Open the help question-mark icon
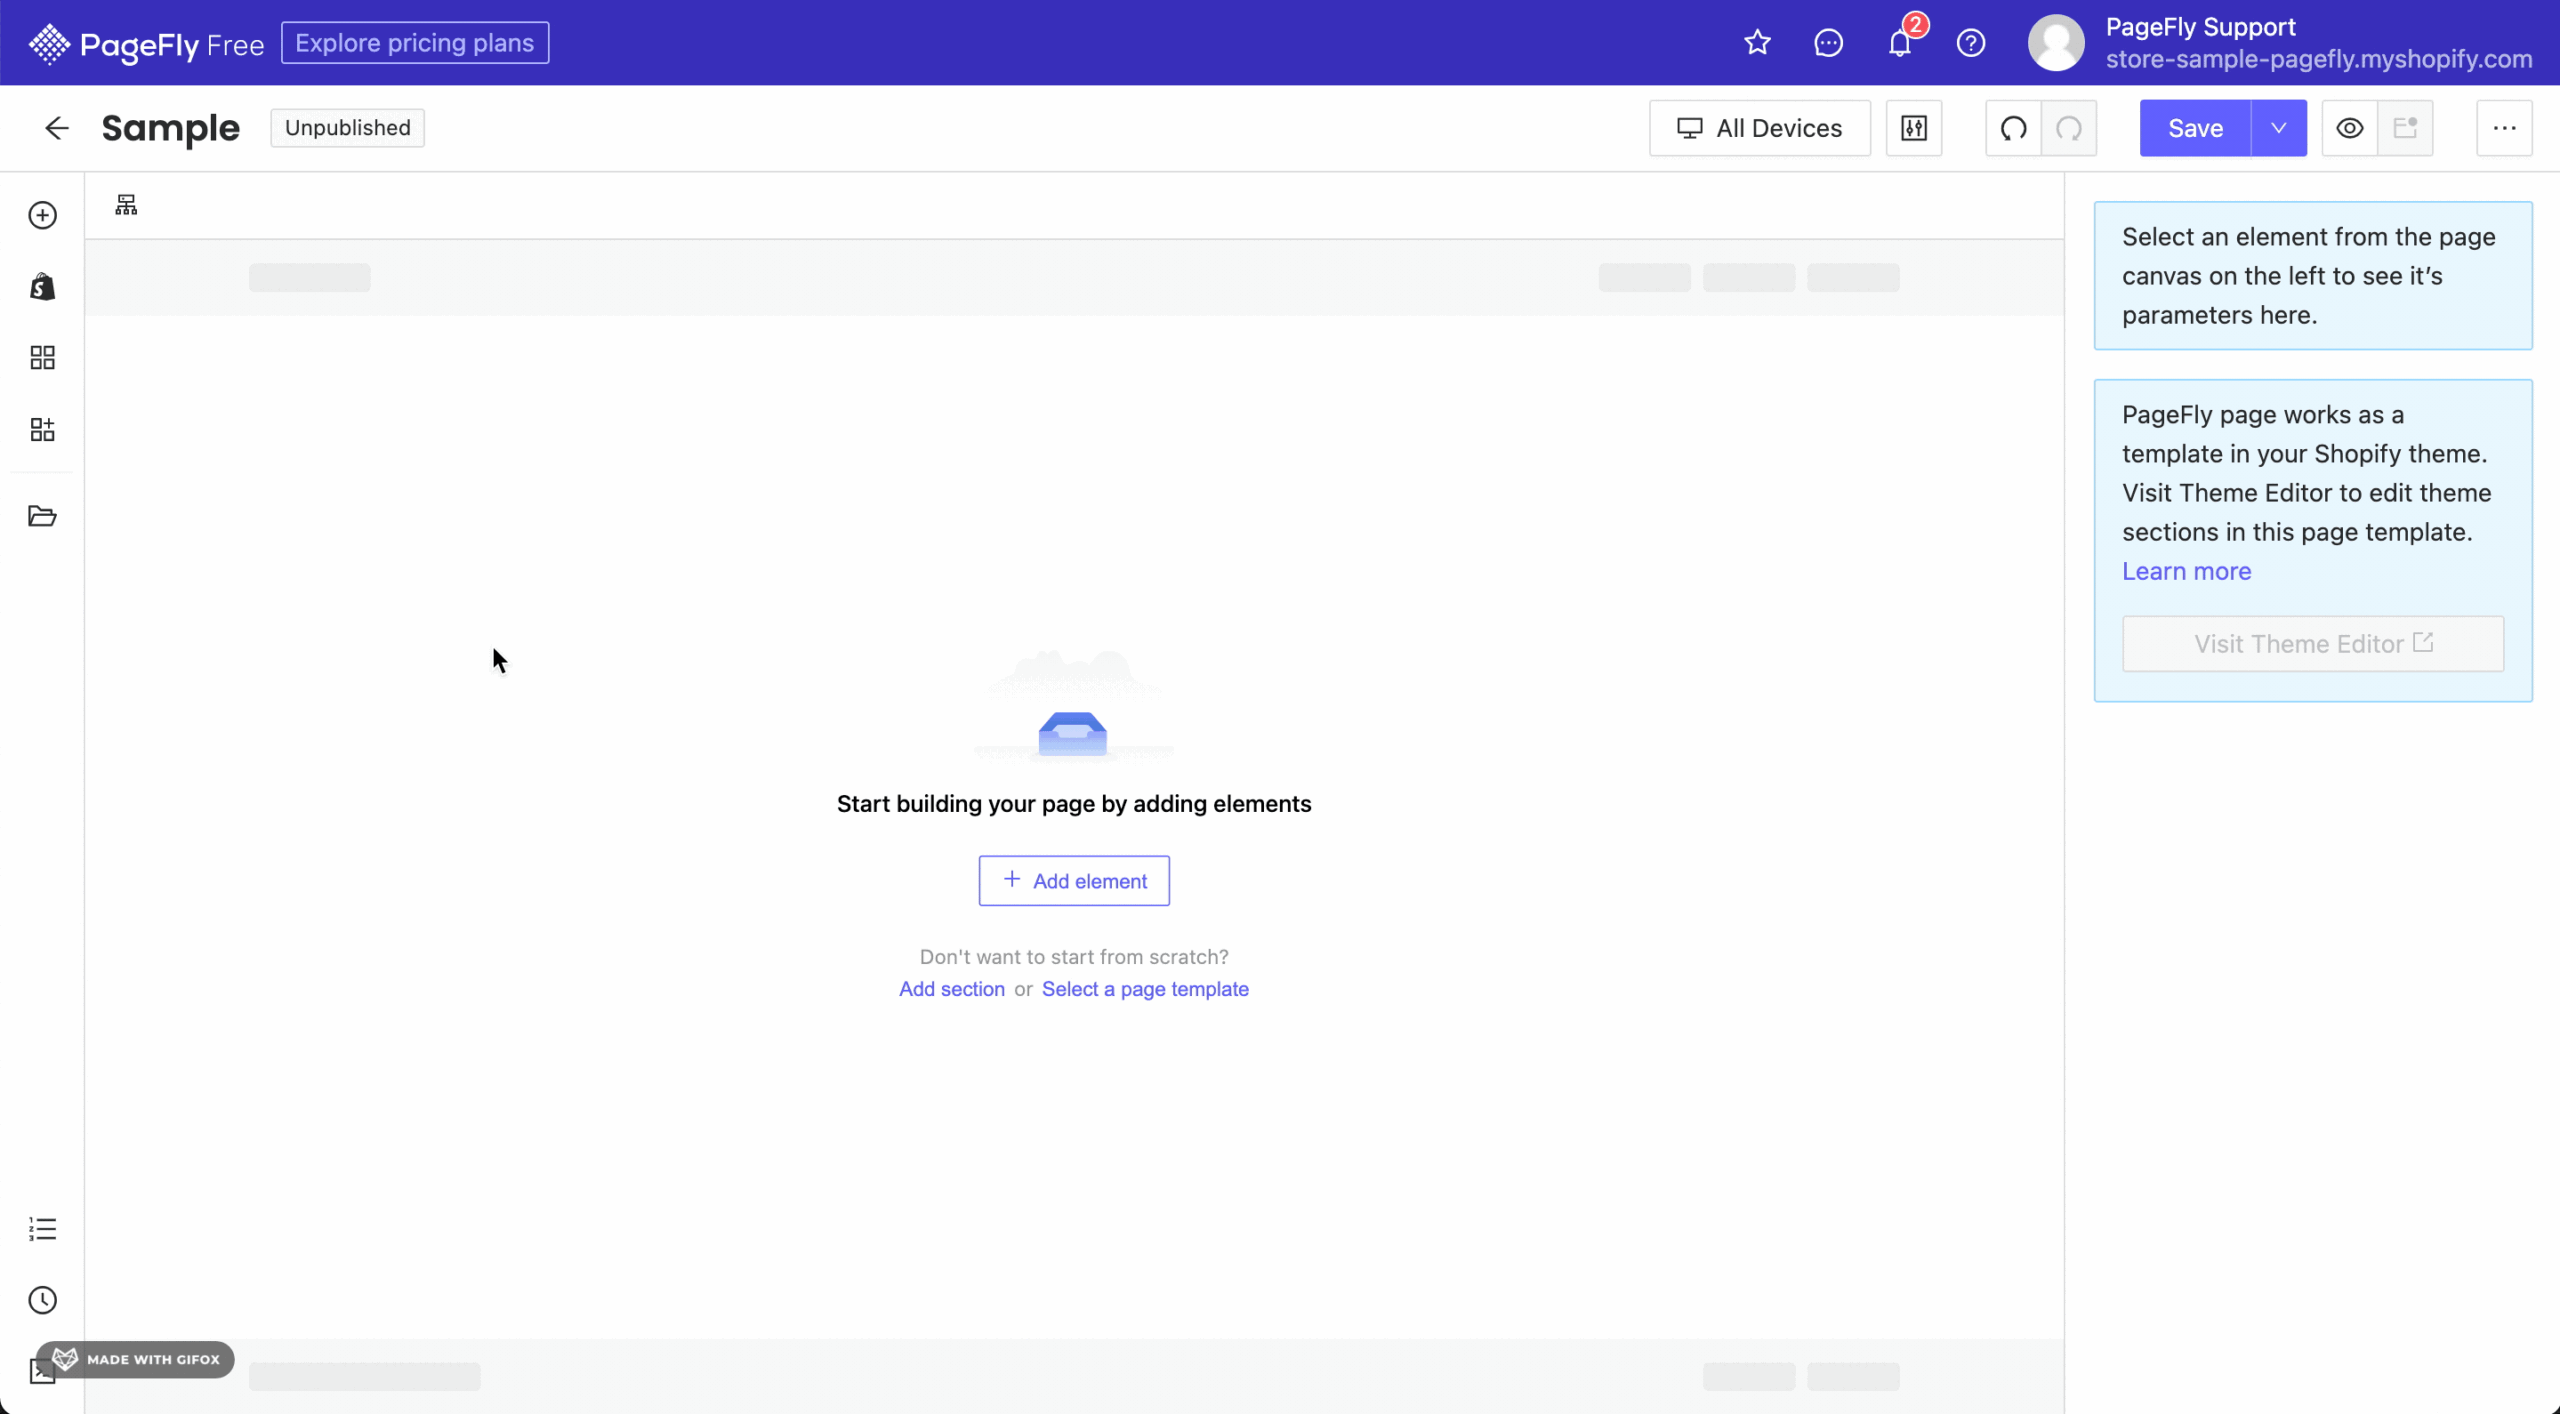Screen dimensions: 2560x1414 [1970, 43]
